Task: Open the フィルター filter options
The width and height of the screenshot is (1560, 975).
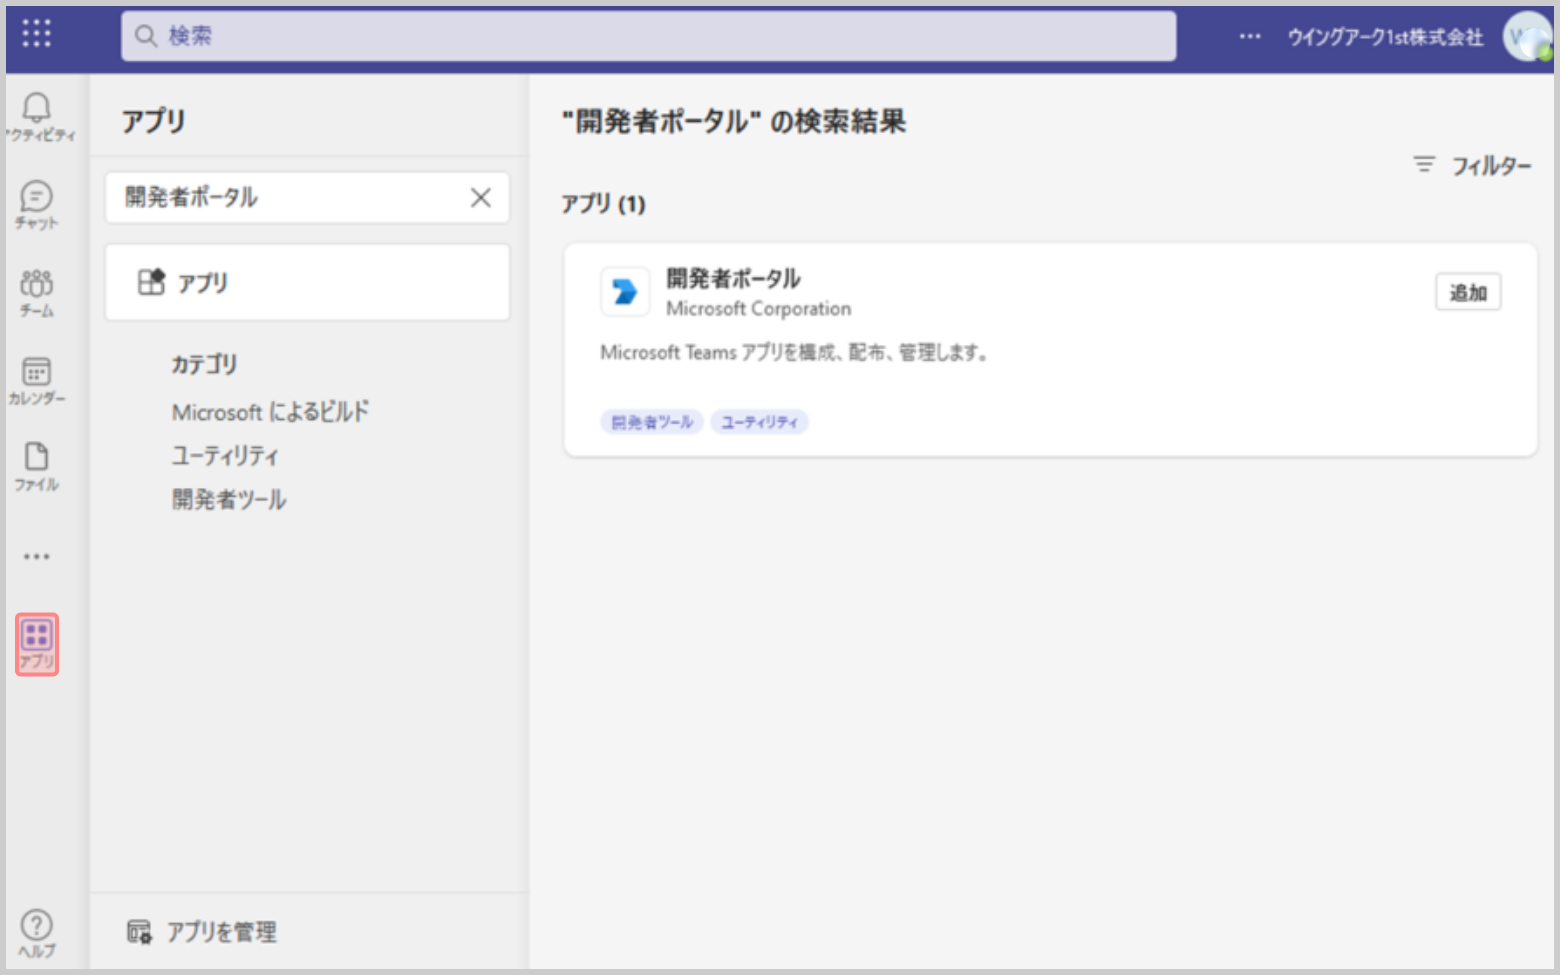Action: 1472,165
